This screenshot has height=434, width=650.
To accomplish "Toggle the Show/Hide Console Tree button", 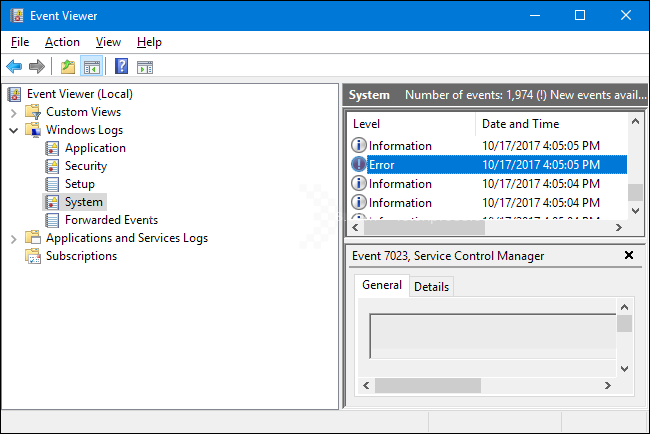I will tap(91, 67).
